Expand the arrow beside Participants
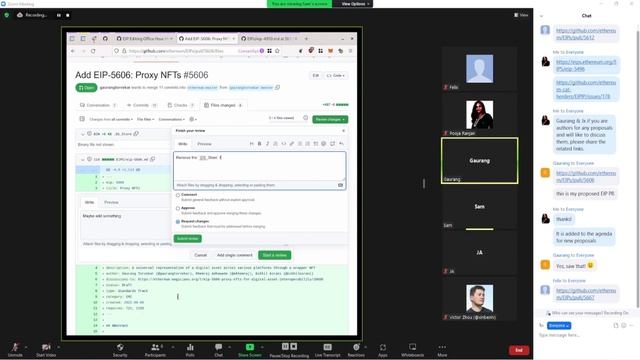Image resolution: width=640 pixels, height=360 pixels. pyautogui.click(x=173, y=347)
